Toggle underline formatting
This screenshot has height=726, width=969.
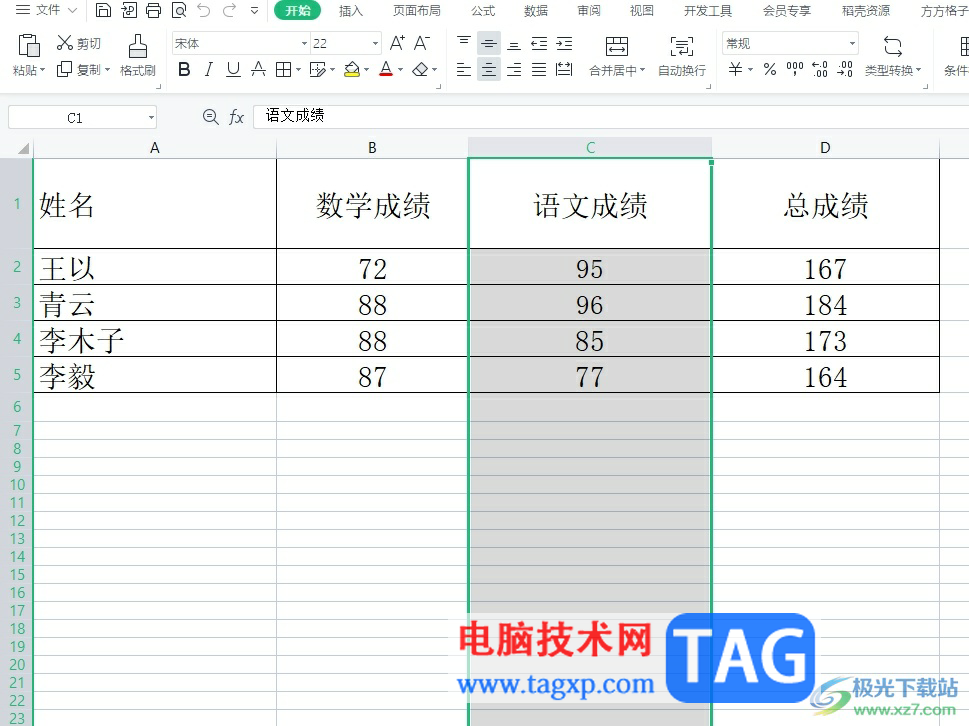[x=233, y=69]
